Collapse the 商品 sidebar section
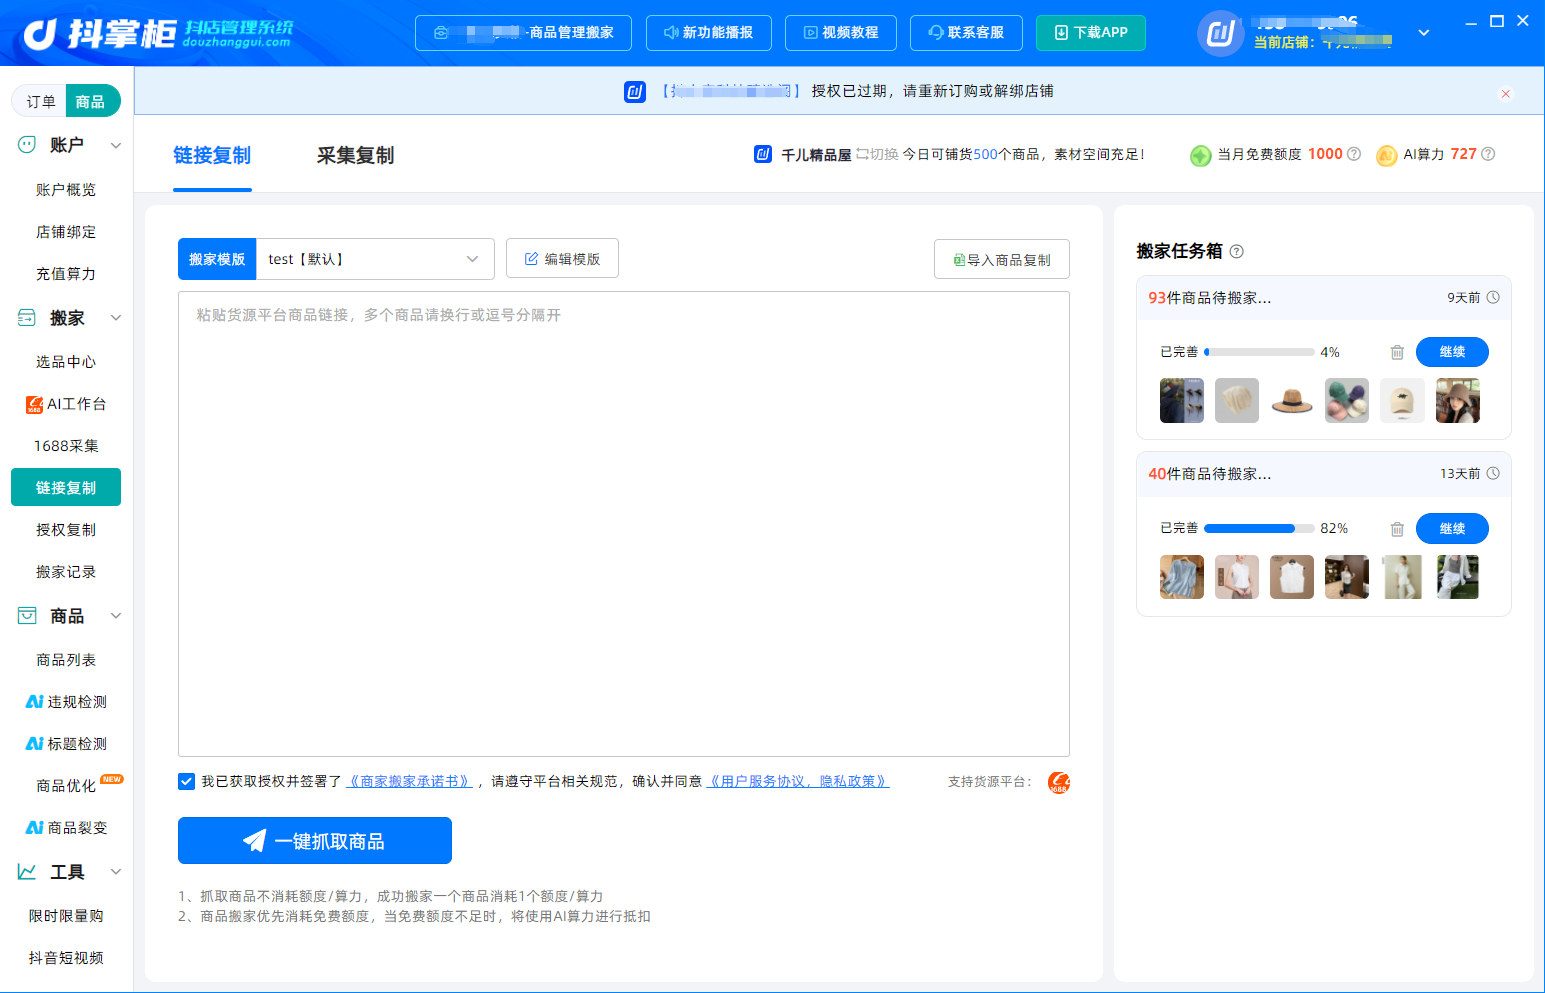 click(x=116, y=615)
